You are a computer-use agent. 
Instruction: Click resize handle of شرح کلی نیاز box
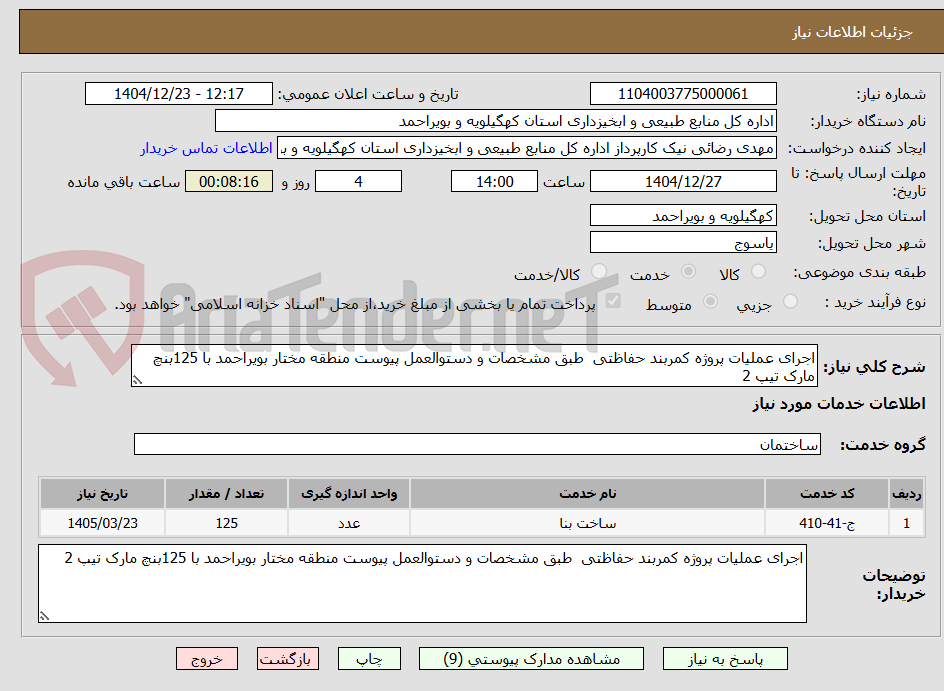137,380
